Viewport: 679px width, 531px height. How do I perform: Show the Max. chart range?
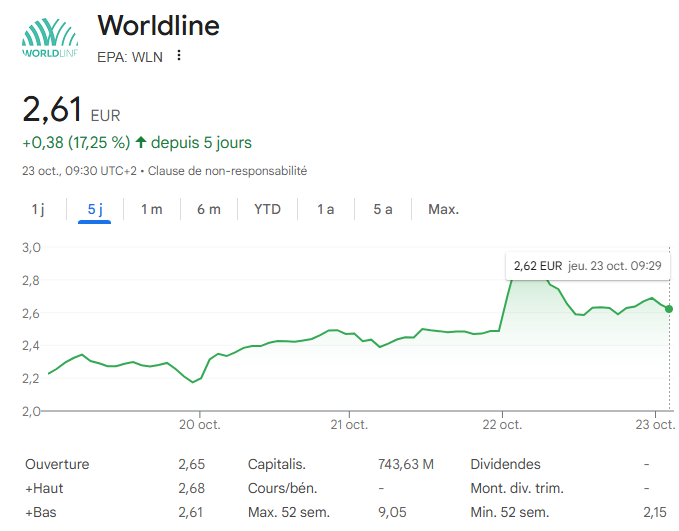(443, 209)
